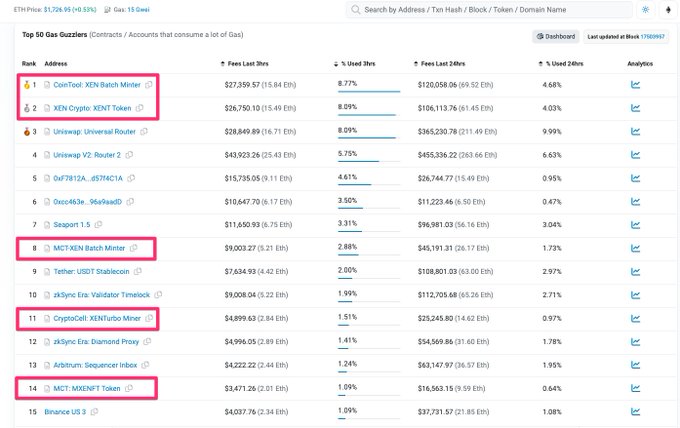Click the 15 Gwei gas price link

[x=138, y=10]
